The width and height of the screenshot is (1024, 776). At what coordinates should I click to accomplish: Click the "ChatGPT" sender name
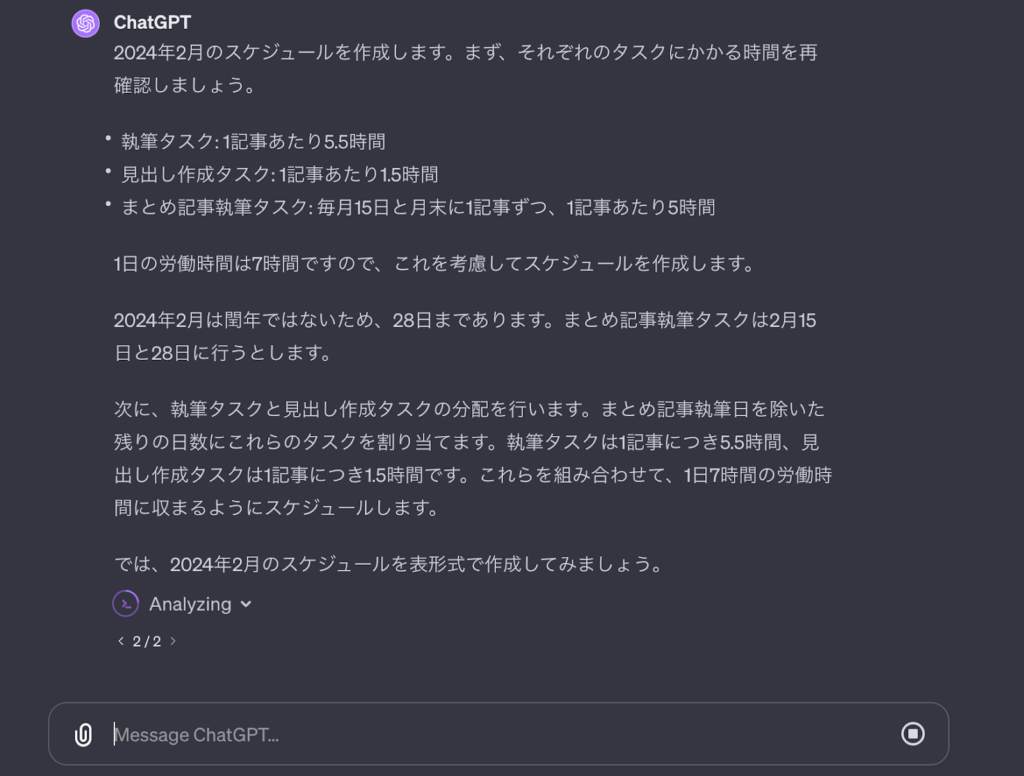click(152, 22)
